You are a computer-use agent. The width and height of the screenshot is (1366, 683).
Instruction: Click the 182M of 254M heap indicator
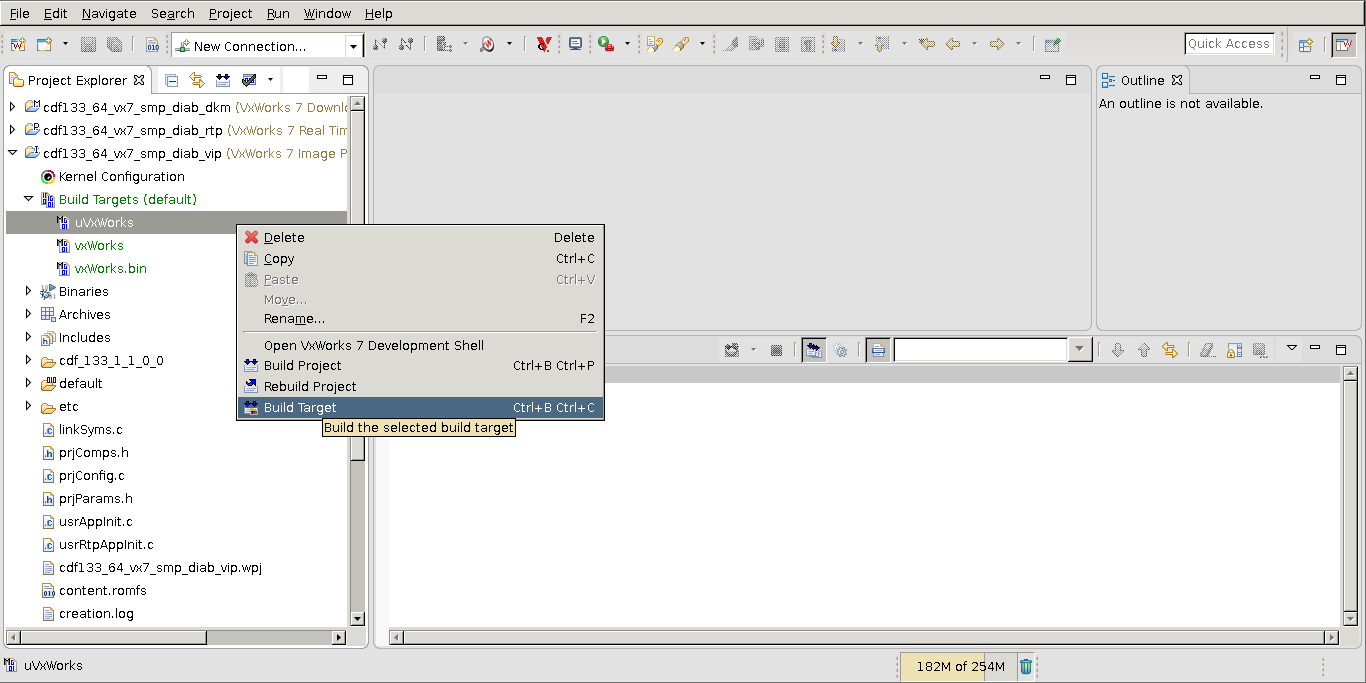[958, 667]
